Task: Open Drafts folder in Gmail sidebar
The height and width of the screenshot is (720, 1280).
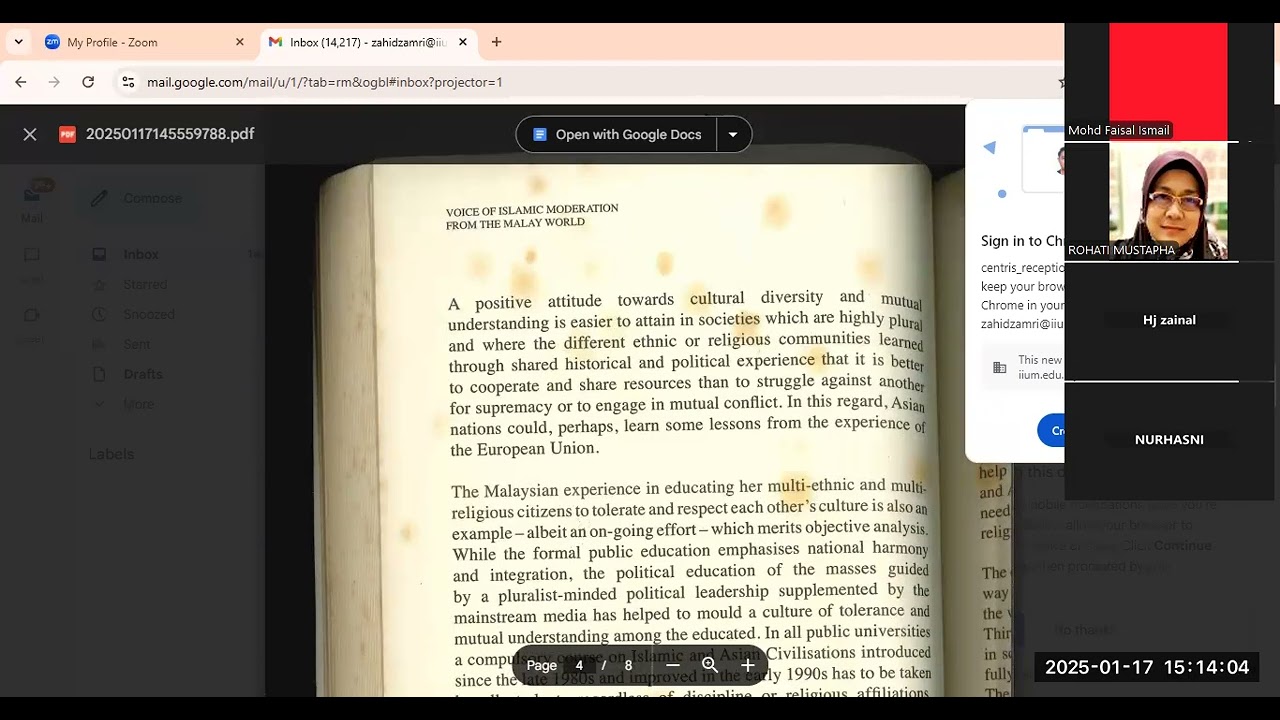Action: pos(142,374)
